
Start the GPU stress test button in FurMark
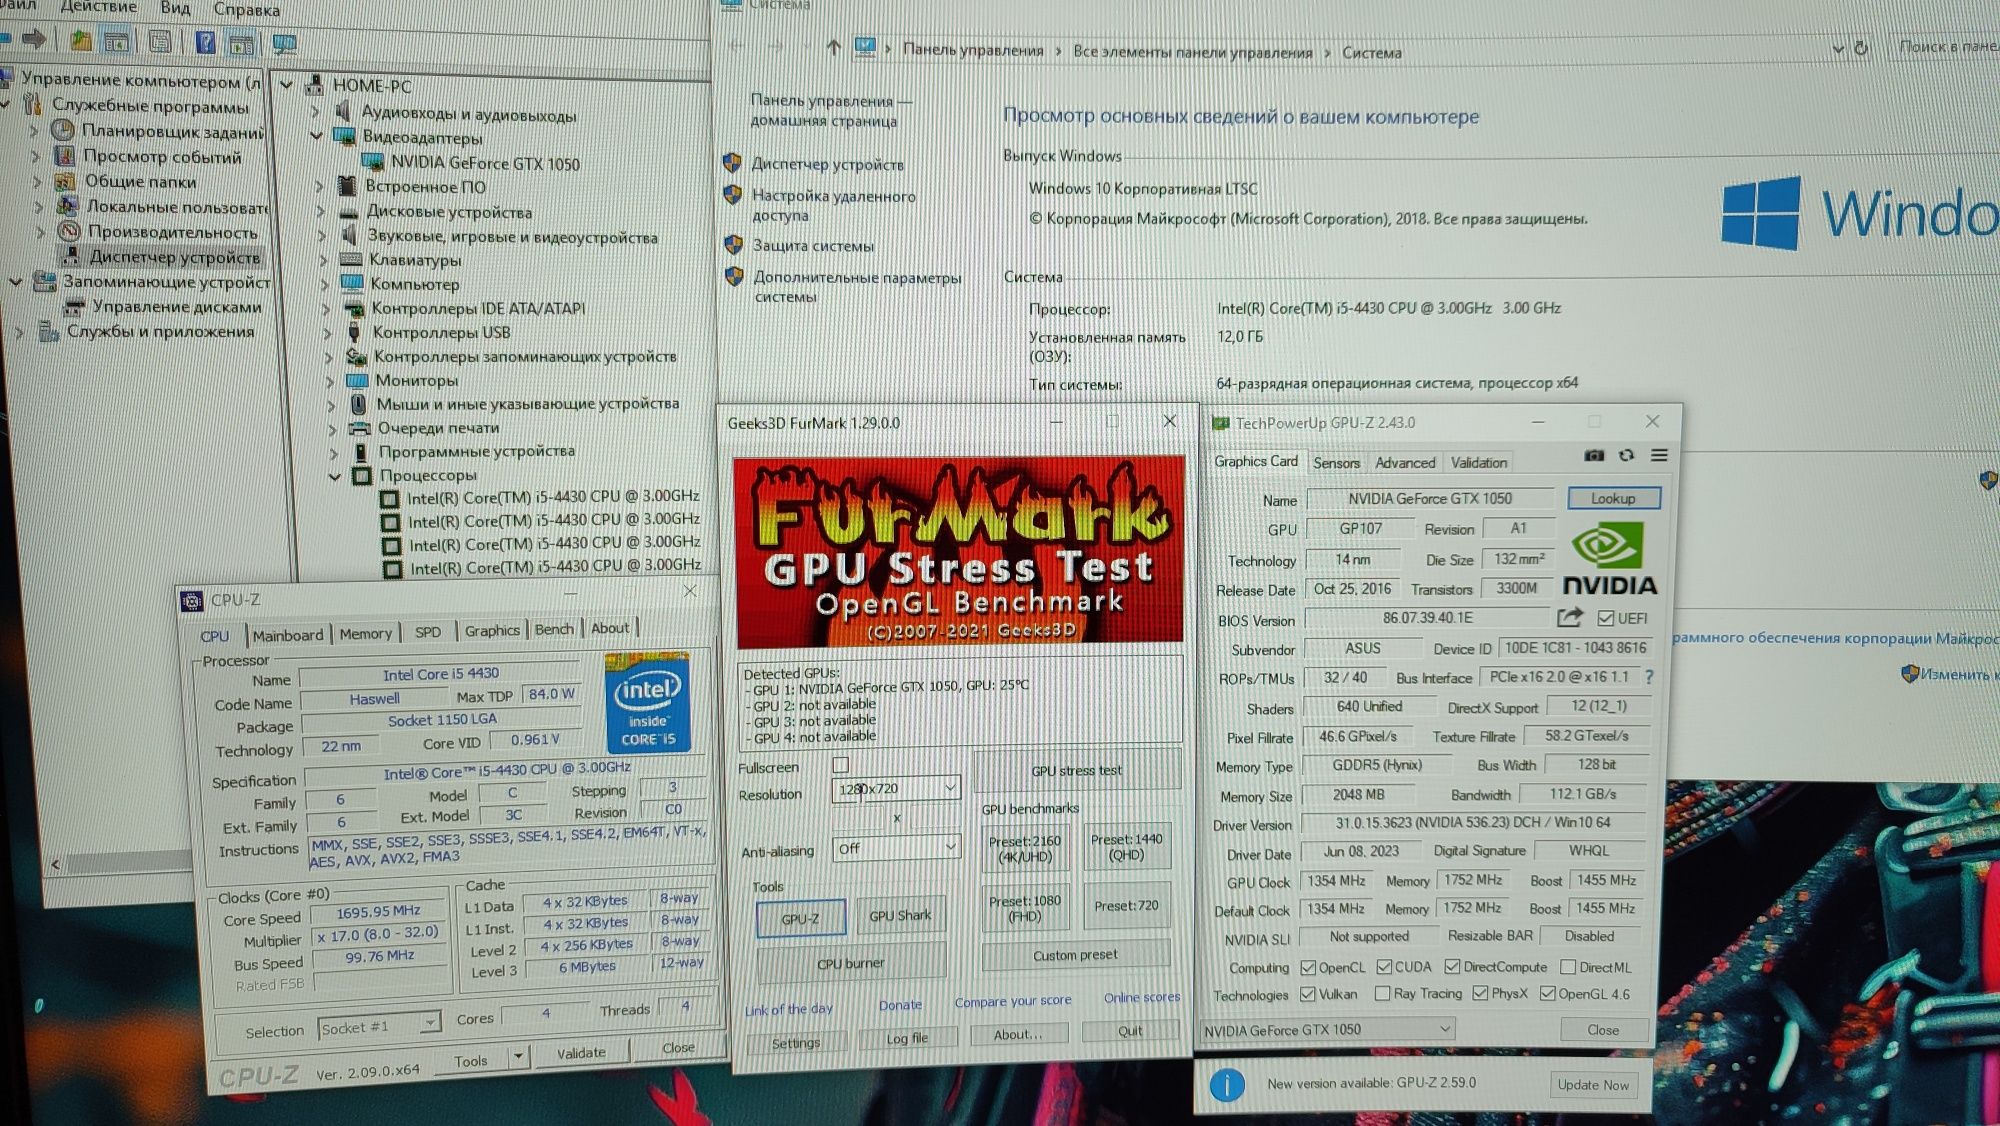coord(1076,770)
